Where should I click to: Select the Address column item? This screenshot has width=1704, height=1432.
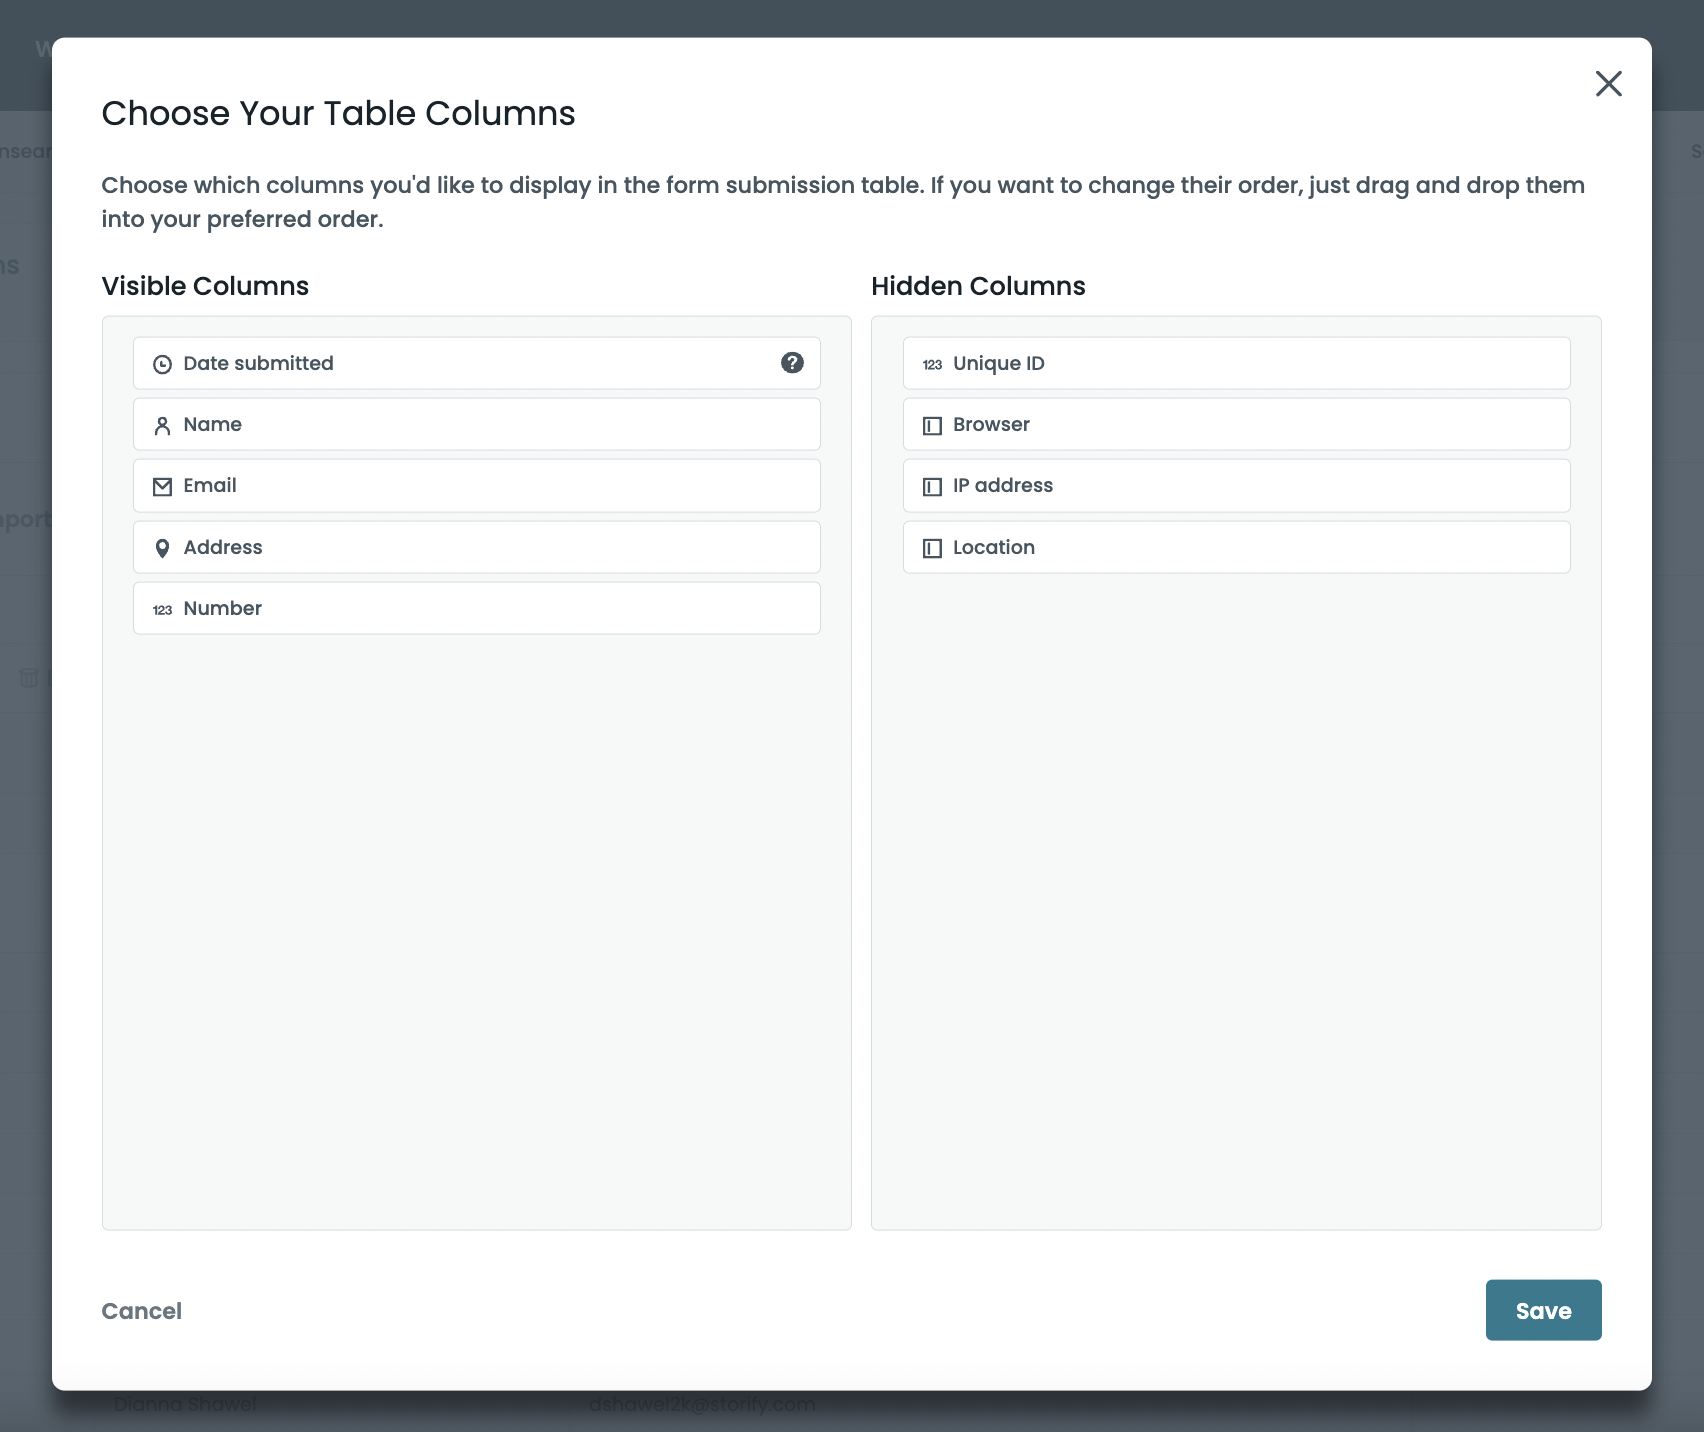(x=476, y=547)
